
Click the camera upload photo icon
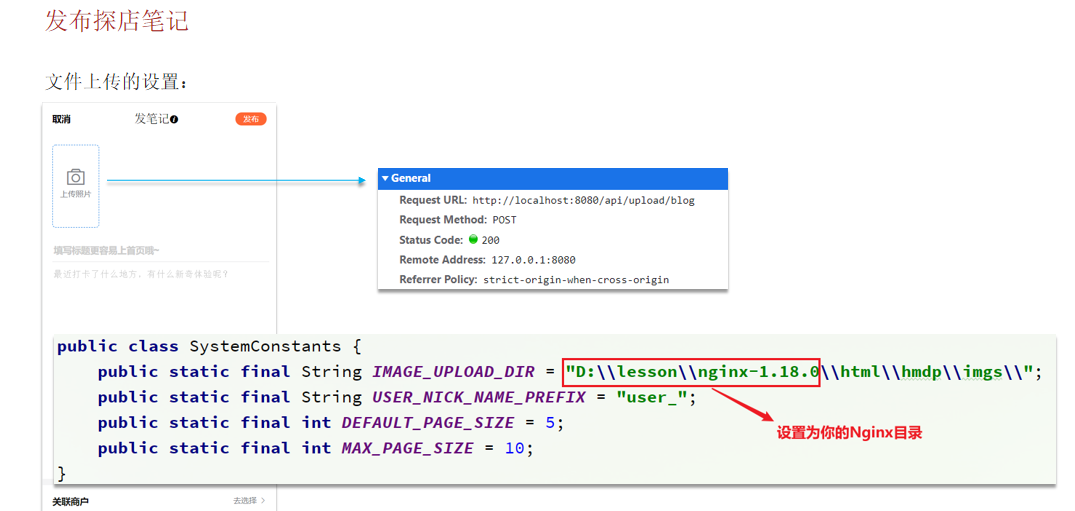(76, 177)
